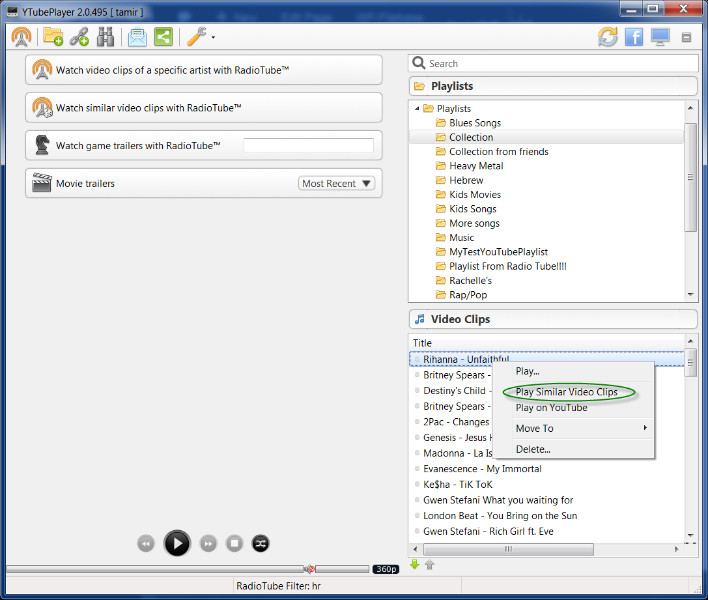Viewport: 708px width, 600px height.
Task: Select Evanescence - My Immortal clip
Action: [482, 469]
